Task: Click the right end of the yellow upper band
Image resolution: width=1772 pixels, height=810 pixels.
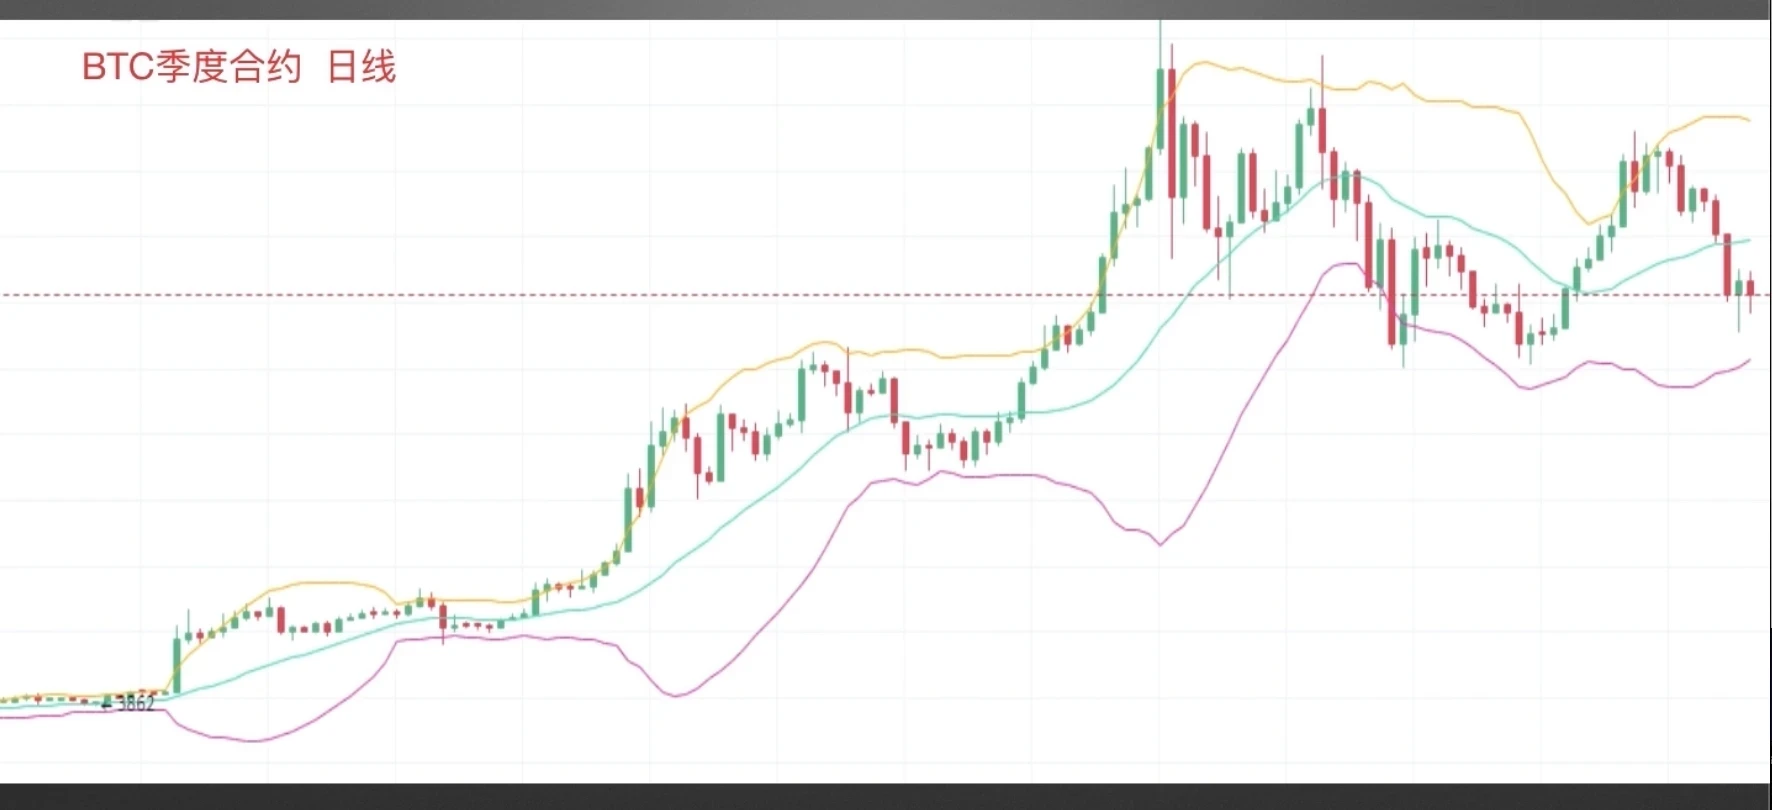Action: pyautogui.click(x=1749, y=120)
